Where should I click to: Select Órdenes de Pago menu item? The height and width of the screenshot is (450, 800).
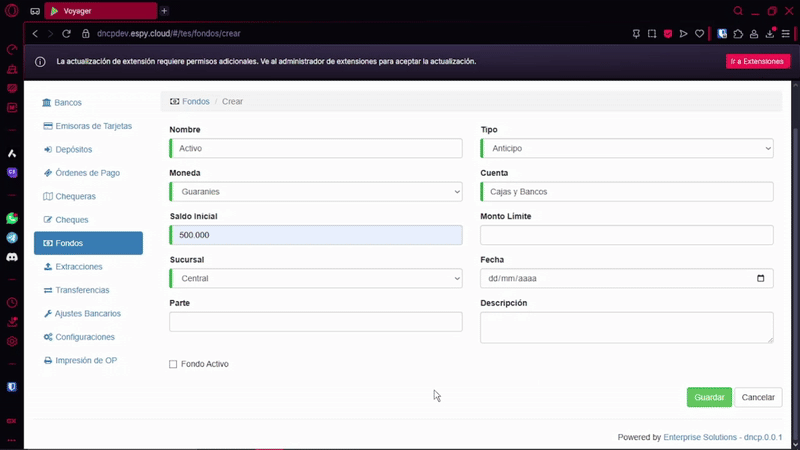(87, 173)
